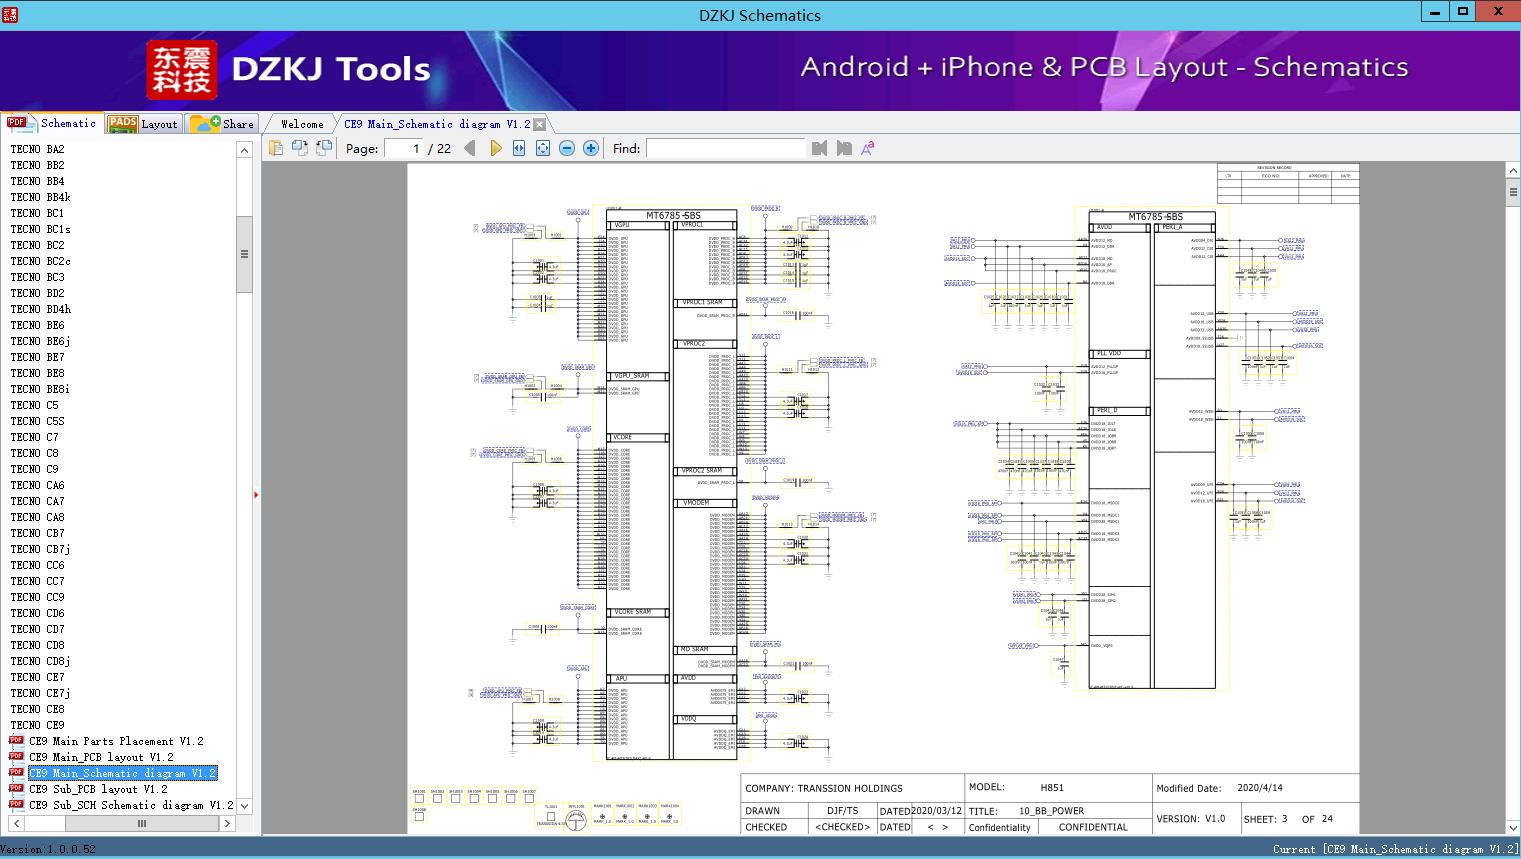The width and height of the screenshot is (1521, 859).
Task: Select TECNO CA6 in the tree
Action: pyautogui.click(x=37, y=485)
